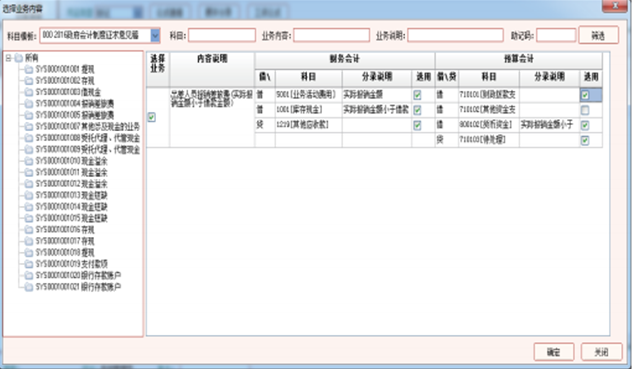Click the folder icon of SYS0001001016
Screen dimensions: 633x369
pos(29,230)
